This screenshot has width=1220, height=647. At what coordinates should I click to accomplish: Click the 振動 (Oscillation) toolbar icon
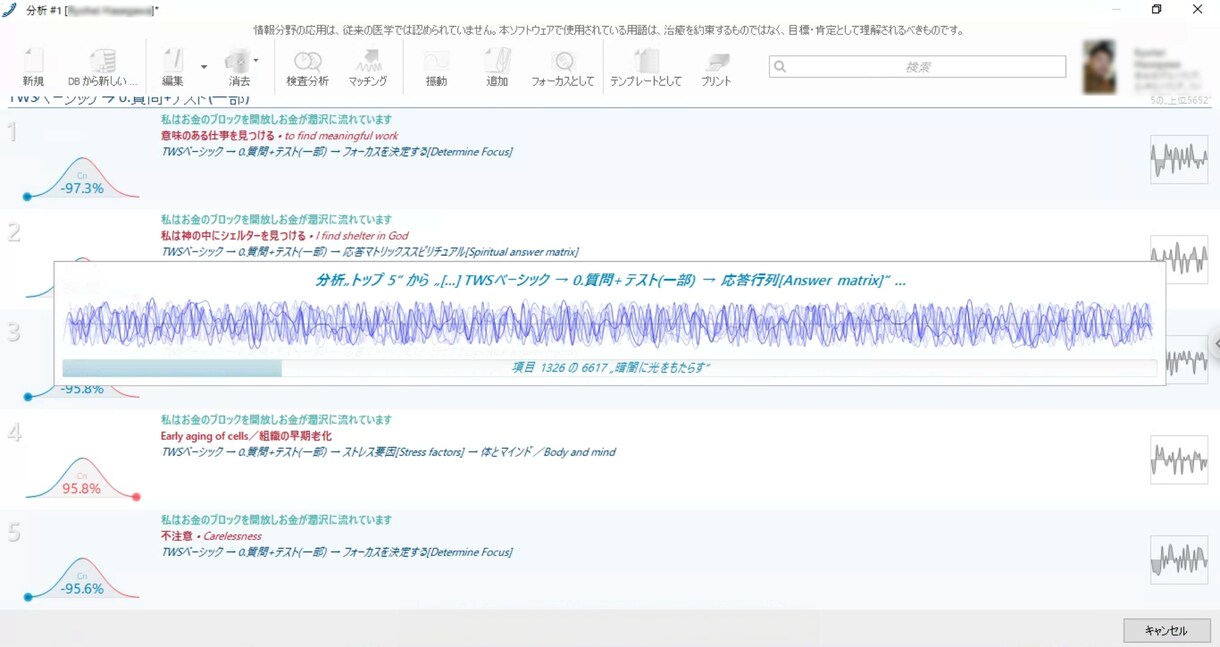(436, 67)
